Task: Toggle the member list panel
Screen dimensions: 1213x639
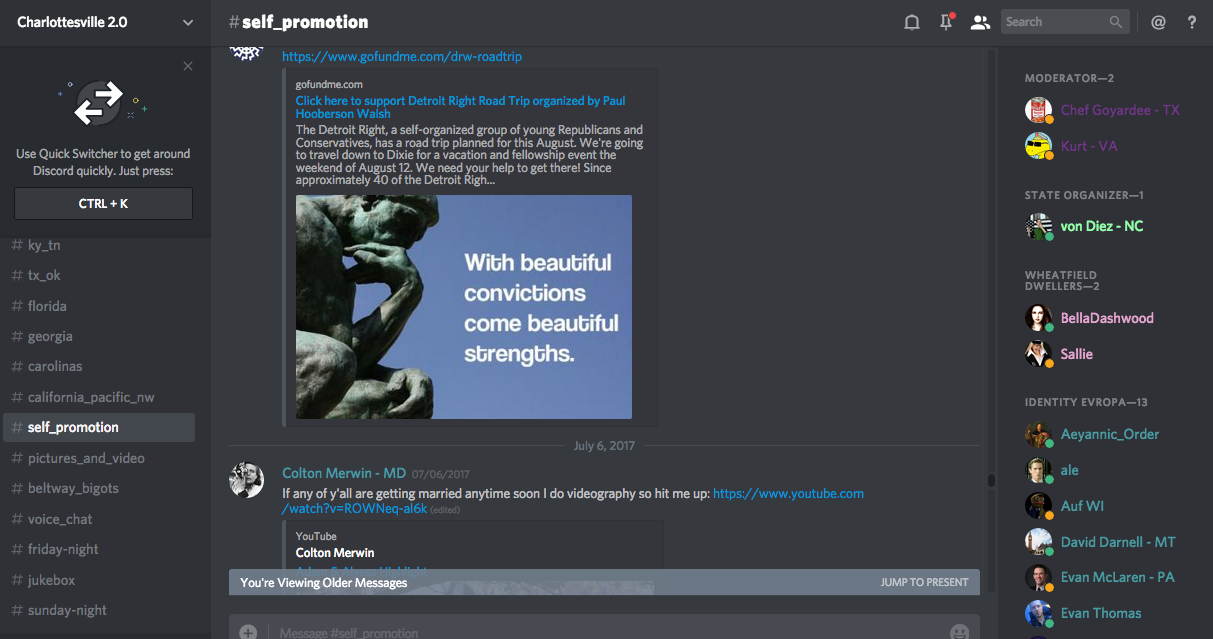Action: point(980,22)
